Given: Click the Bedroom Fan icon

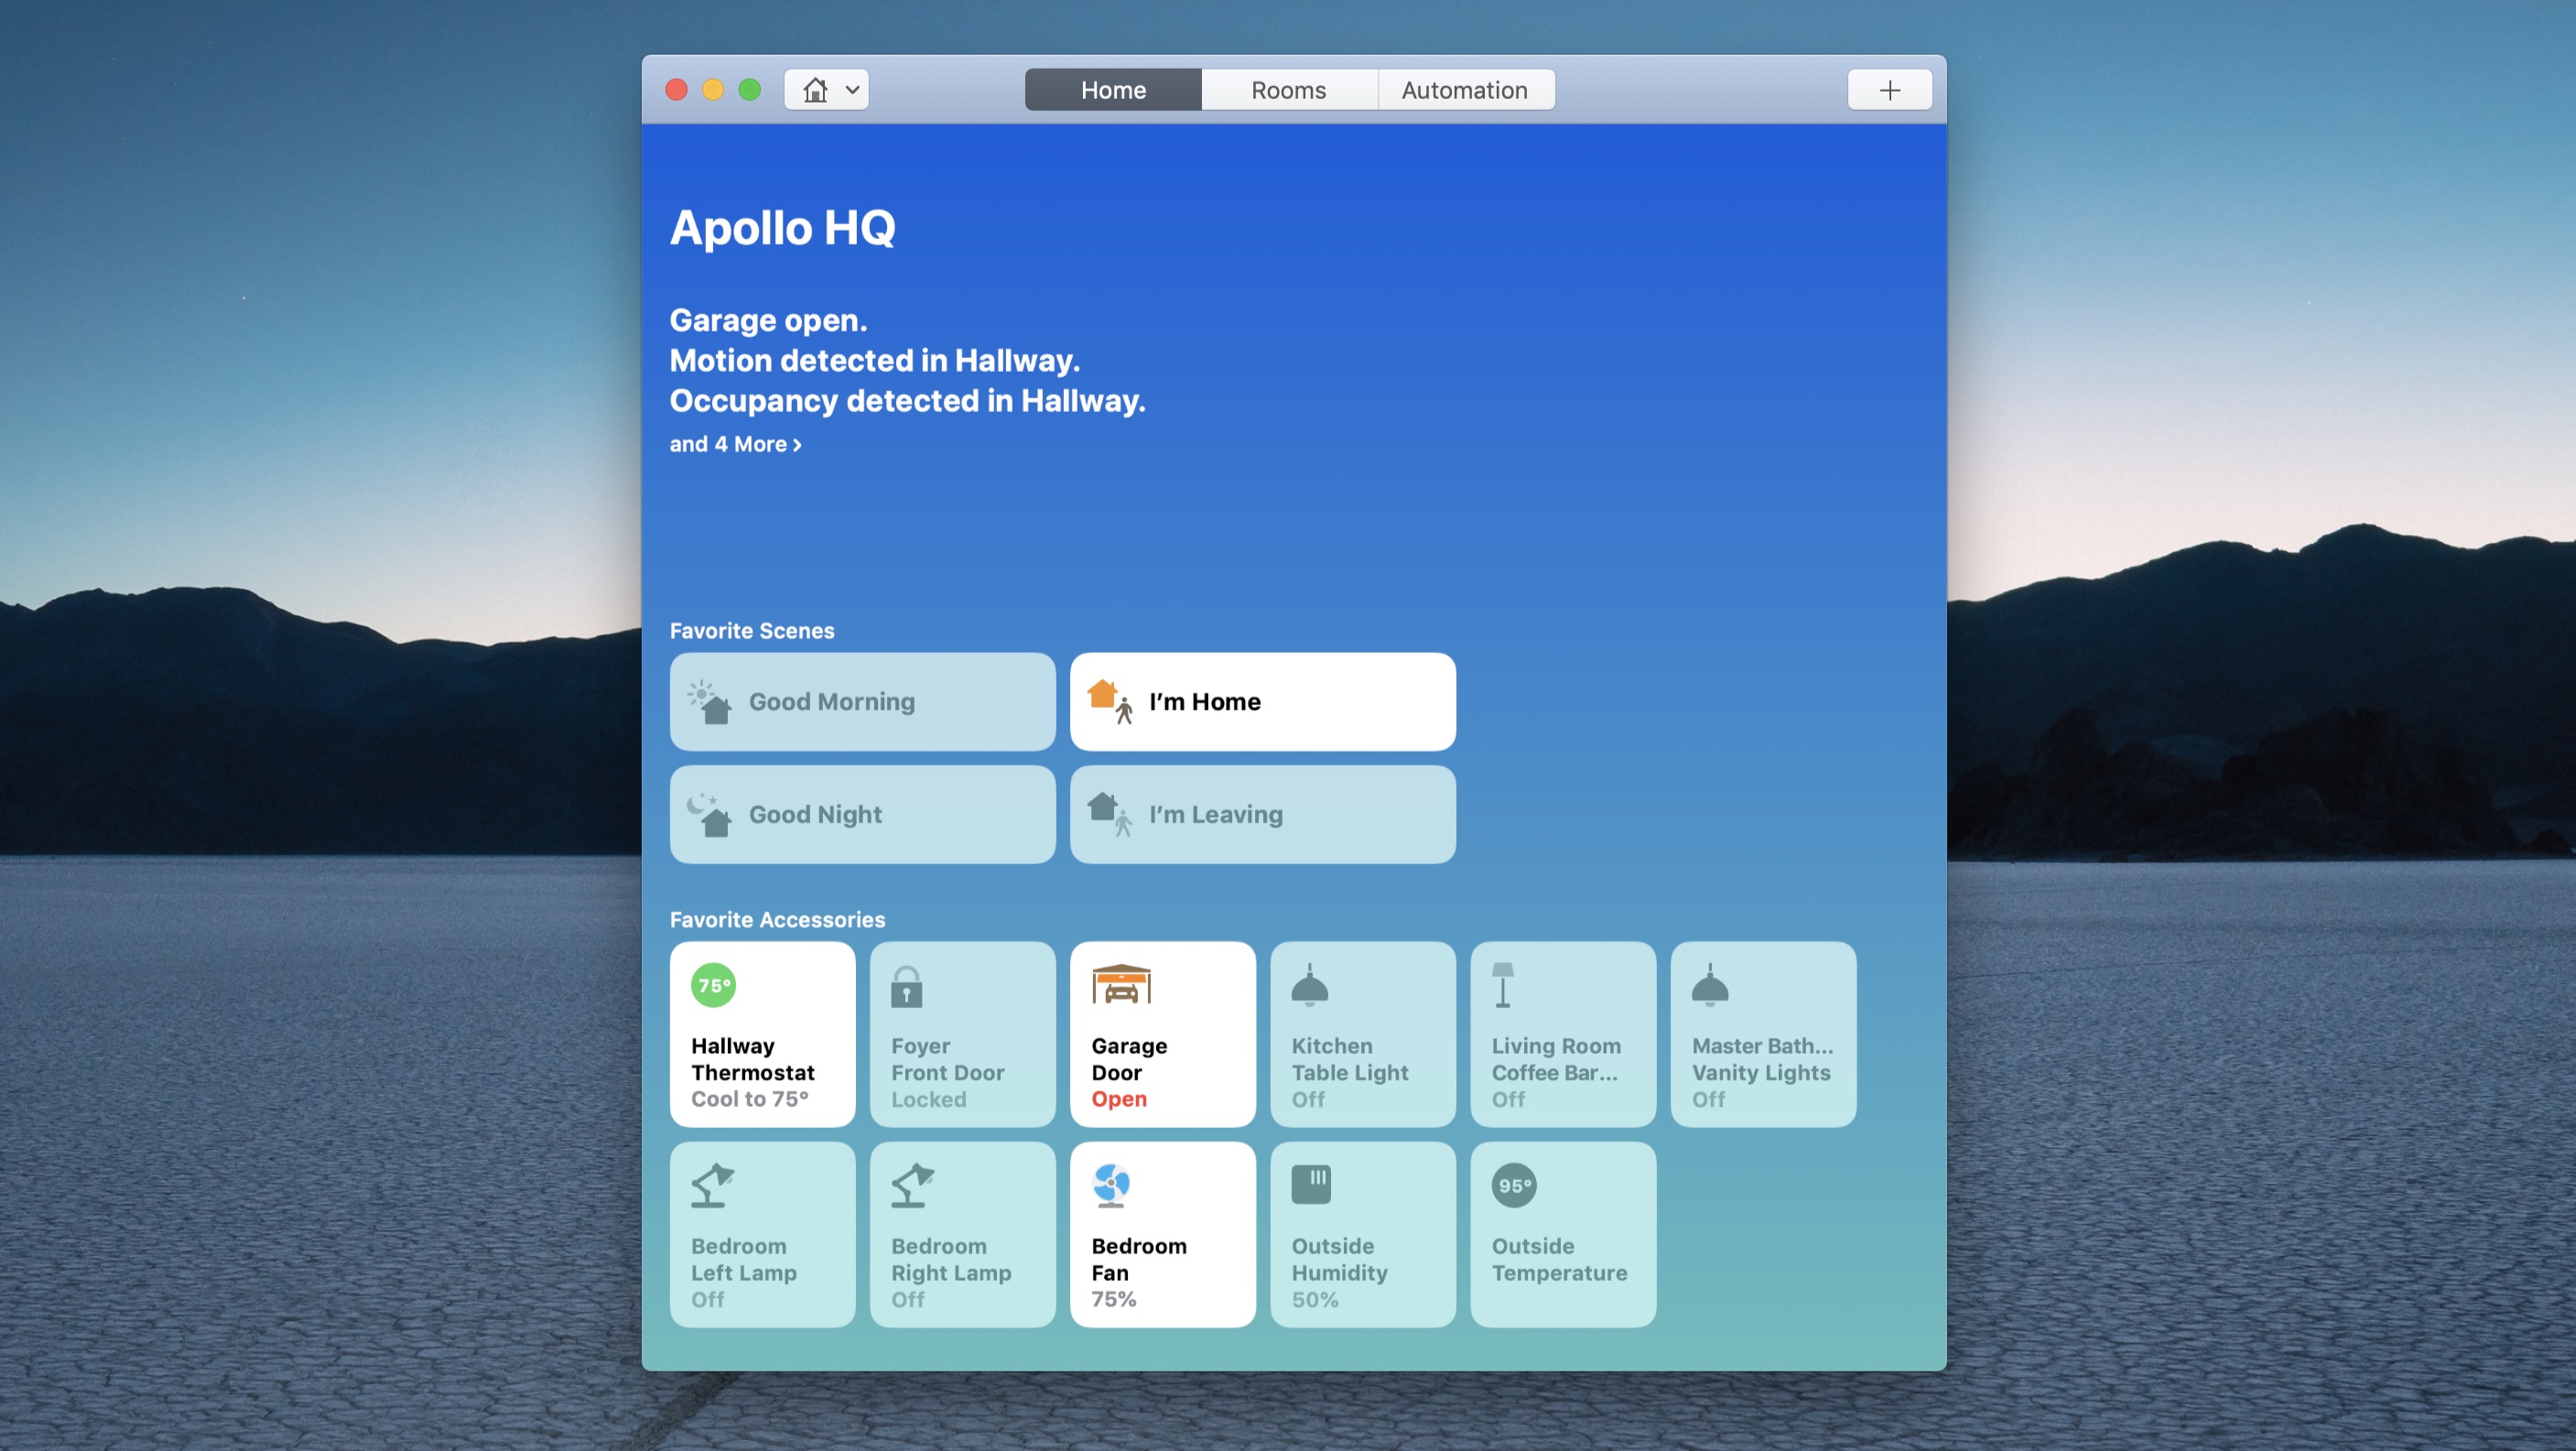Looking at the screenshot, I should [x=1111, y=1186].
